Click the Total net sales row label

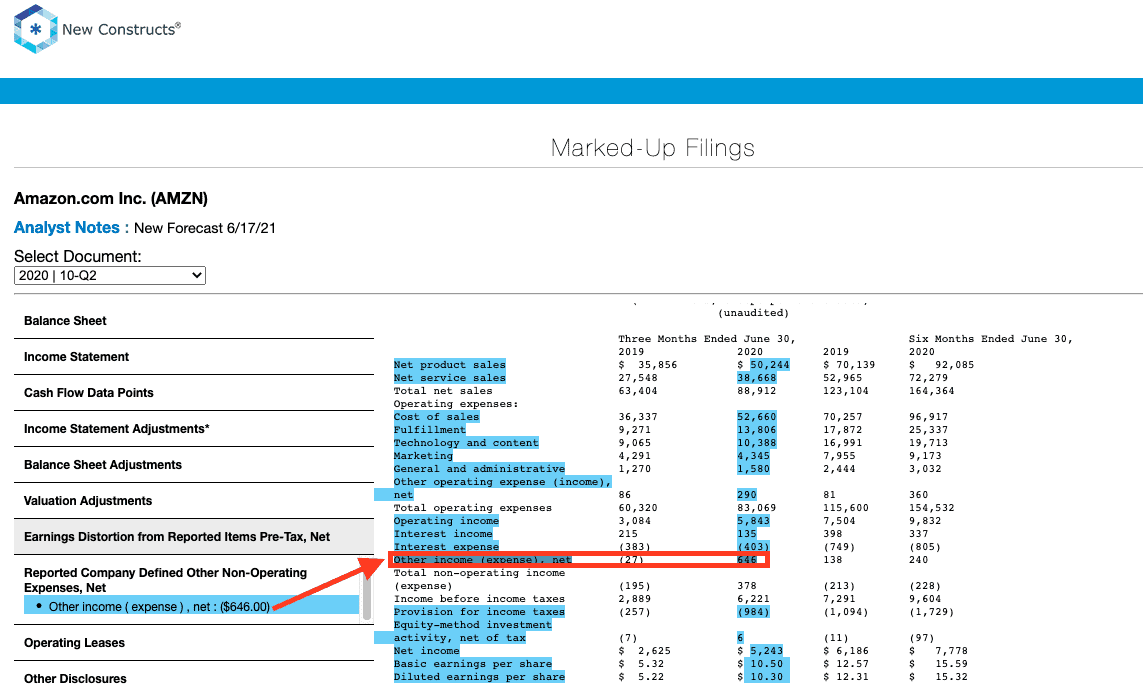pos(443,391)
